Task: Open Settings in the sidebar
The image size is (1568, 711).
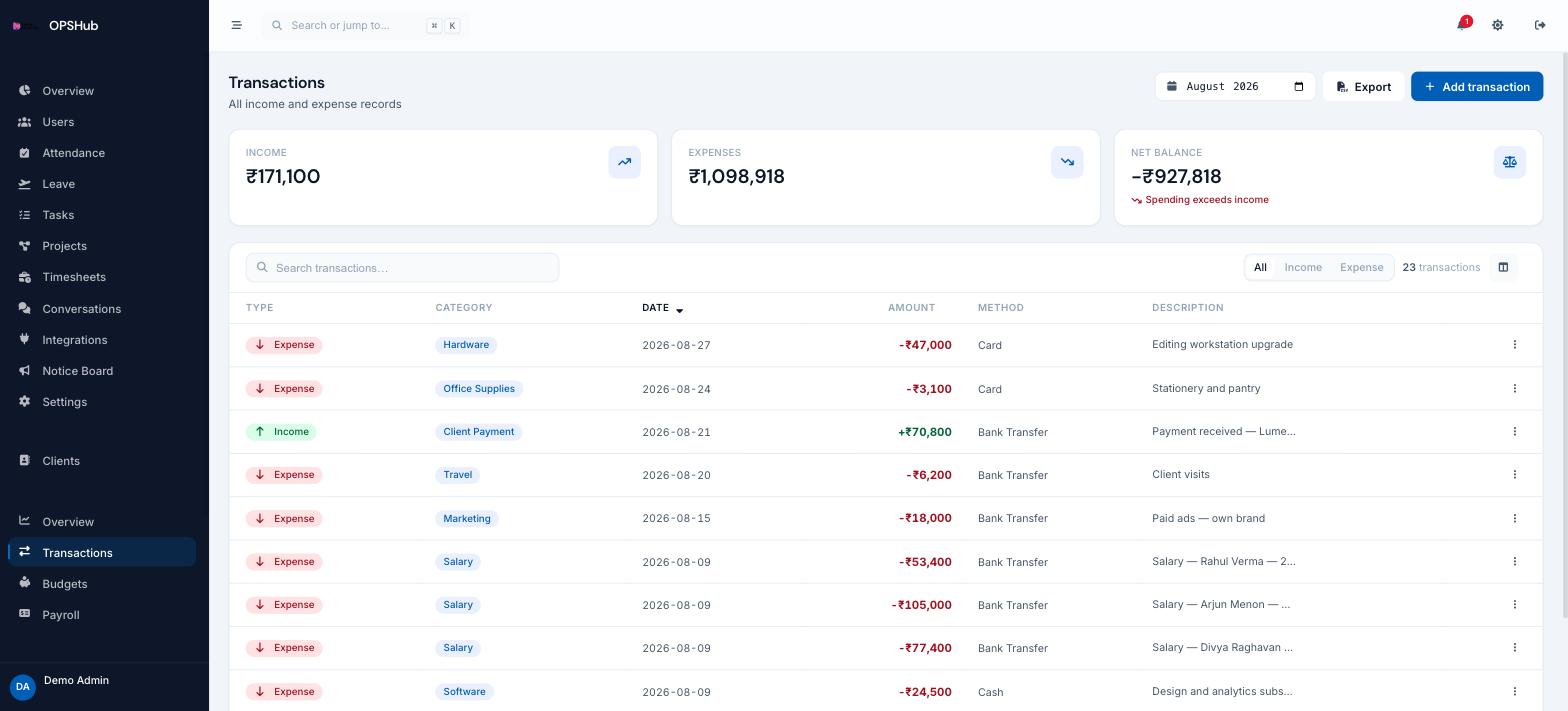Action: 102,402
